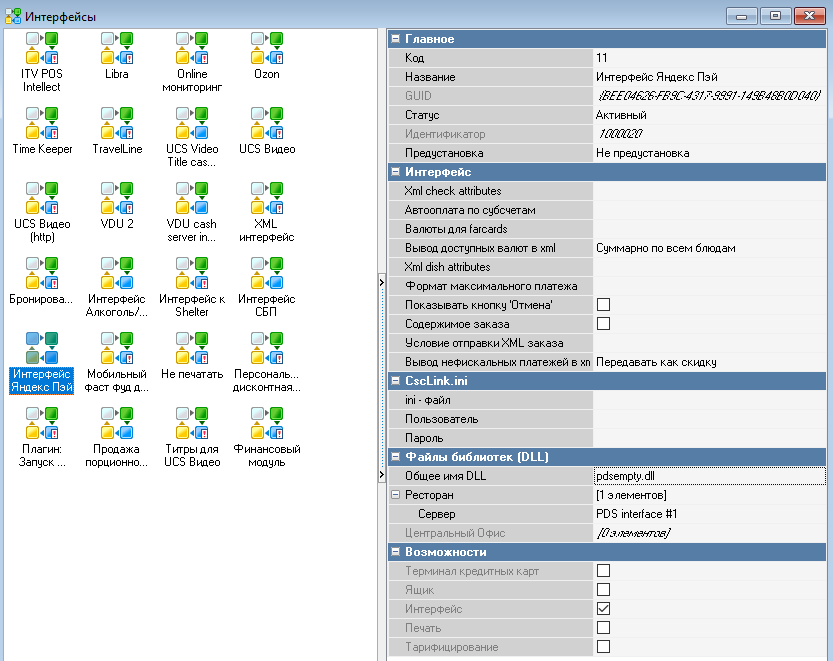Select the Не печатать interface icon

pos(191,347)
